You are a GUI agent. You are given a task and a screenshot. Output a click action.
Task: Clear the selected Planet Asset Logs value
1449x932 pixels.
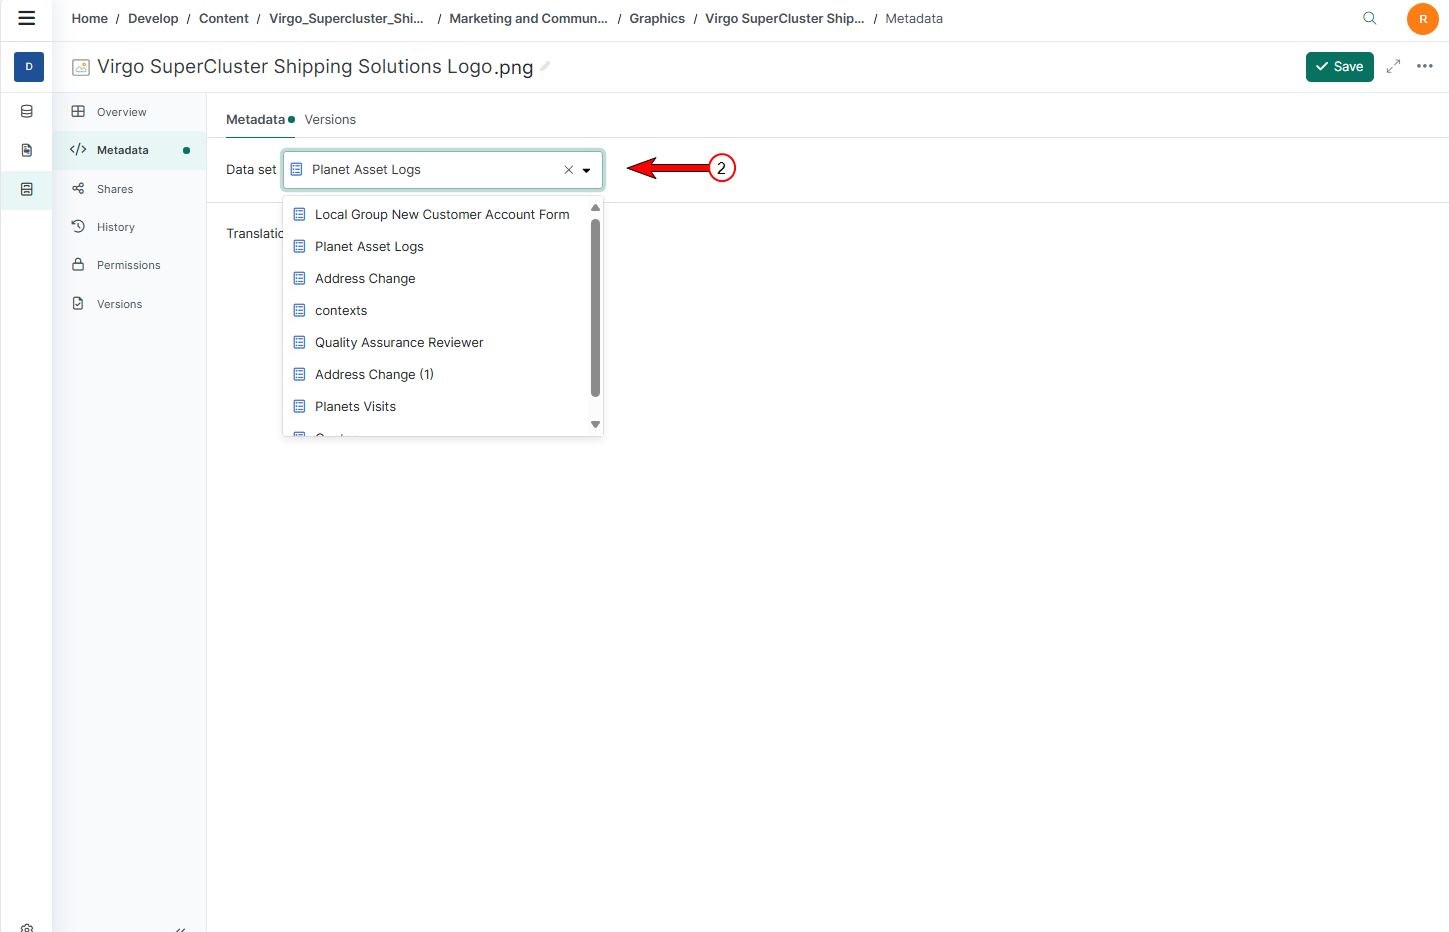click(568, 170)
